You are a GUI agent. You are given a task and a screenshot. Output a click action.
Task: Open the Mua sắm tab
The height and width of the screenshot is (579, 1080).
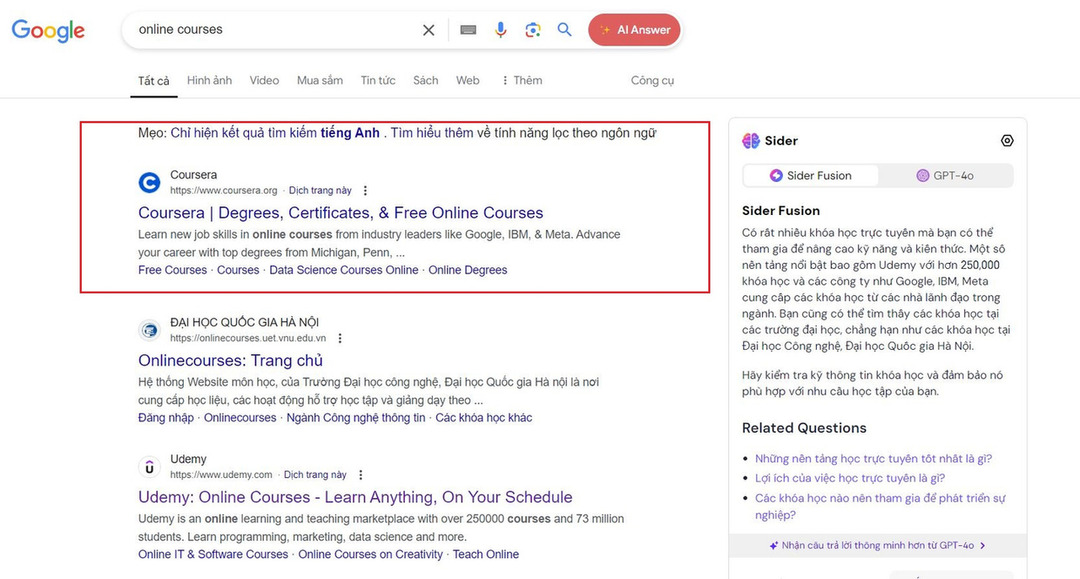click(320, 81)
